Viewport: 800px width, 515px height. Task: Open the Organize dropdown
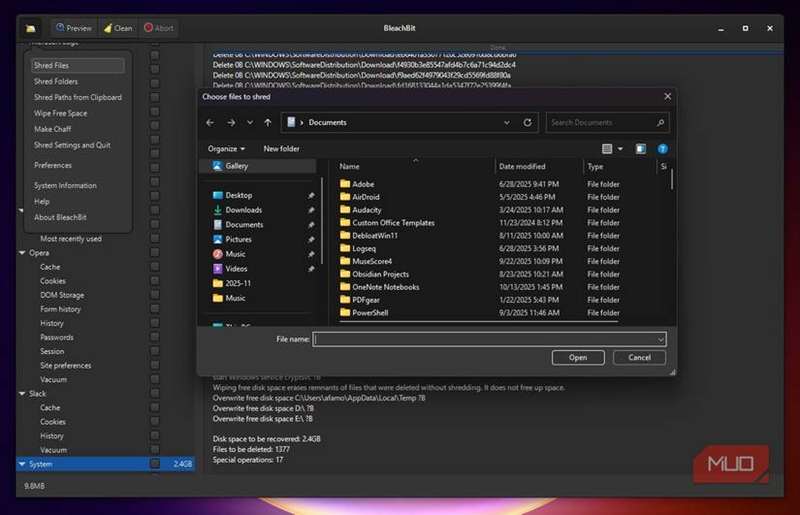(226, 149)
